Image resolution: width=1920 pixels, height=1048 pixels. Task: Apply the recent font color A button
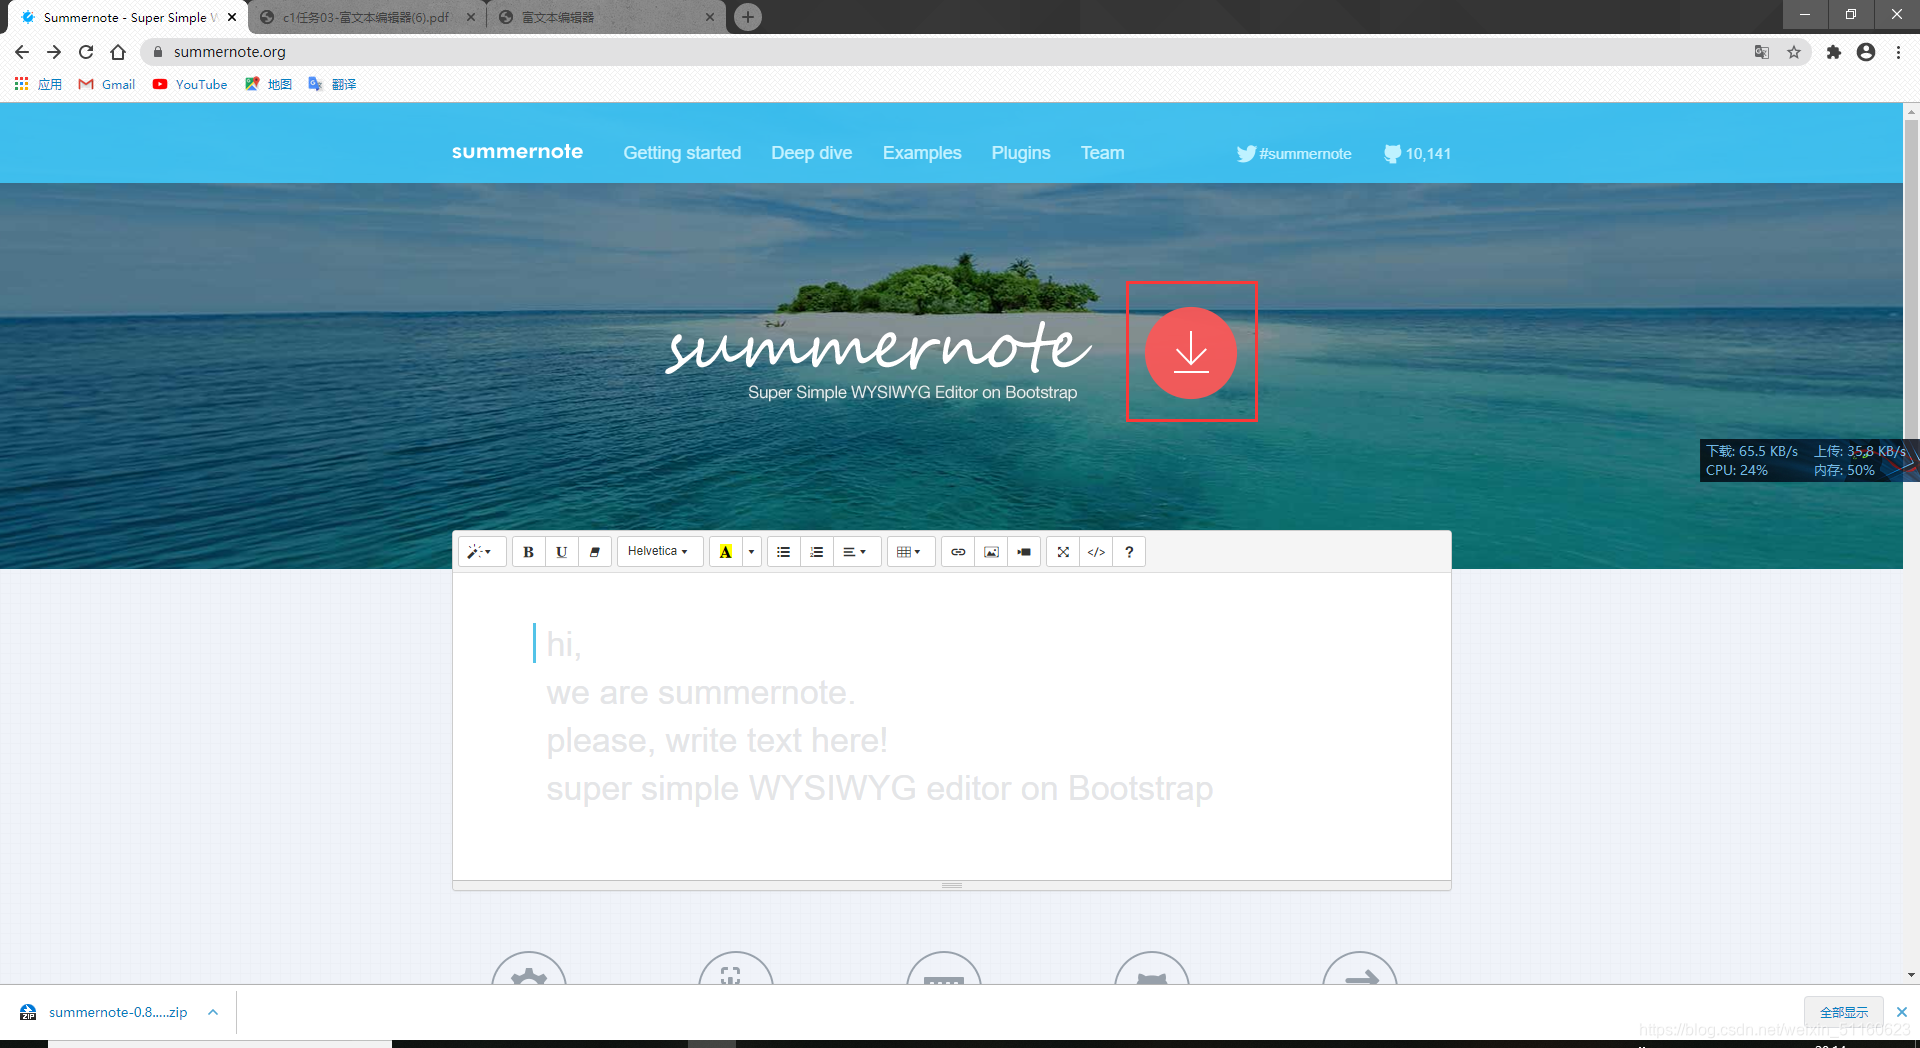pyautogui.click(x=725, y=552)
